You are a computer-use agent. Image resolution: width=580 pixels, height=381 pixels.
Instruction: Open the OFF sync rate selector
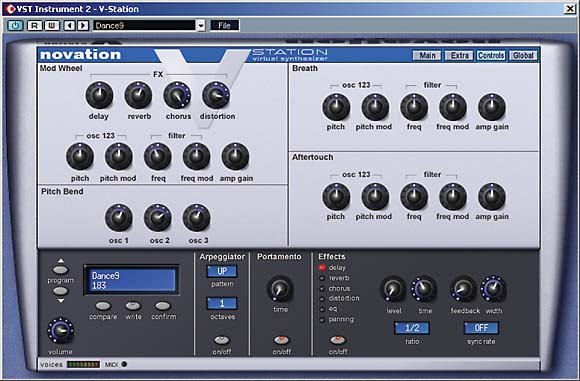[481, 328]
